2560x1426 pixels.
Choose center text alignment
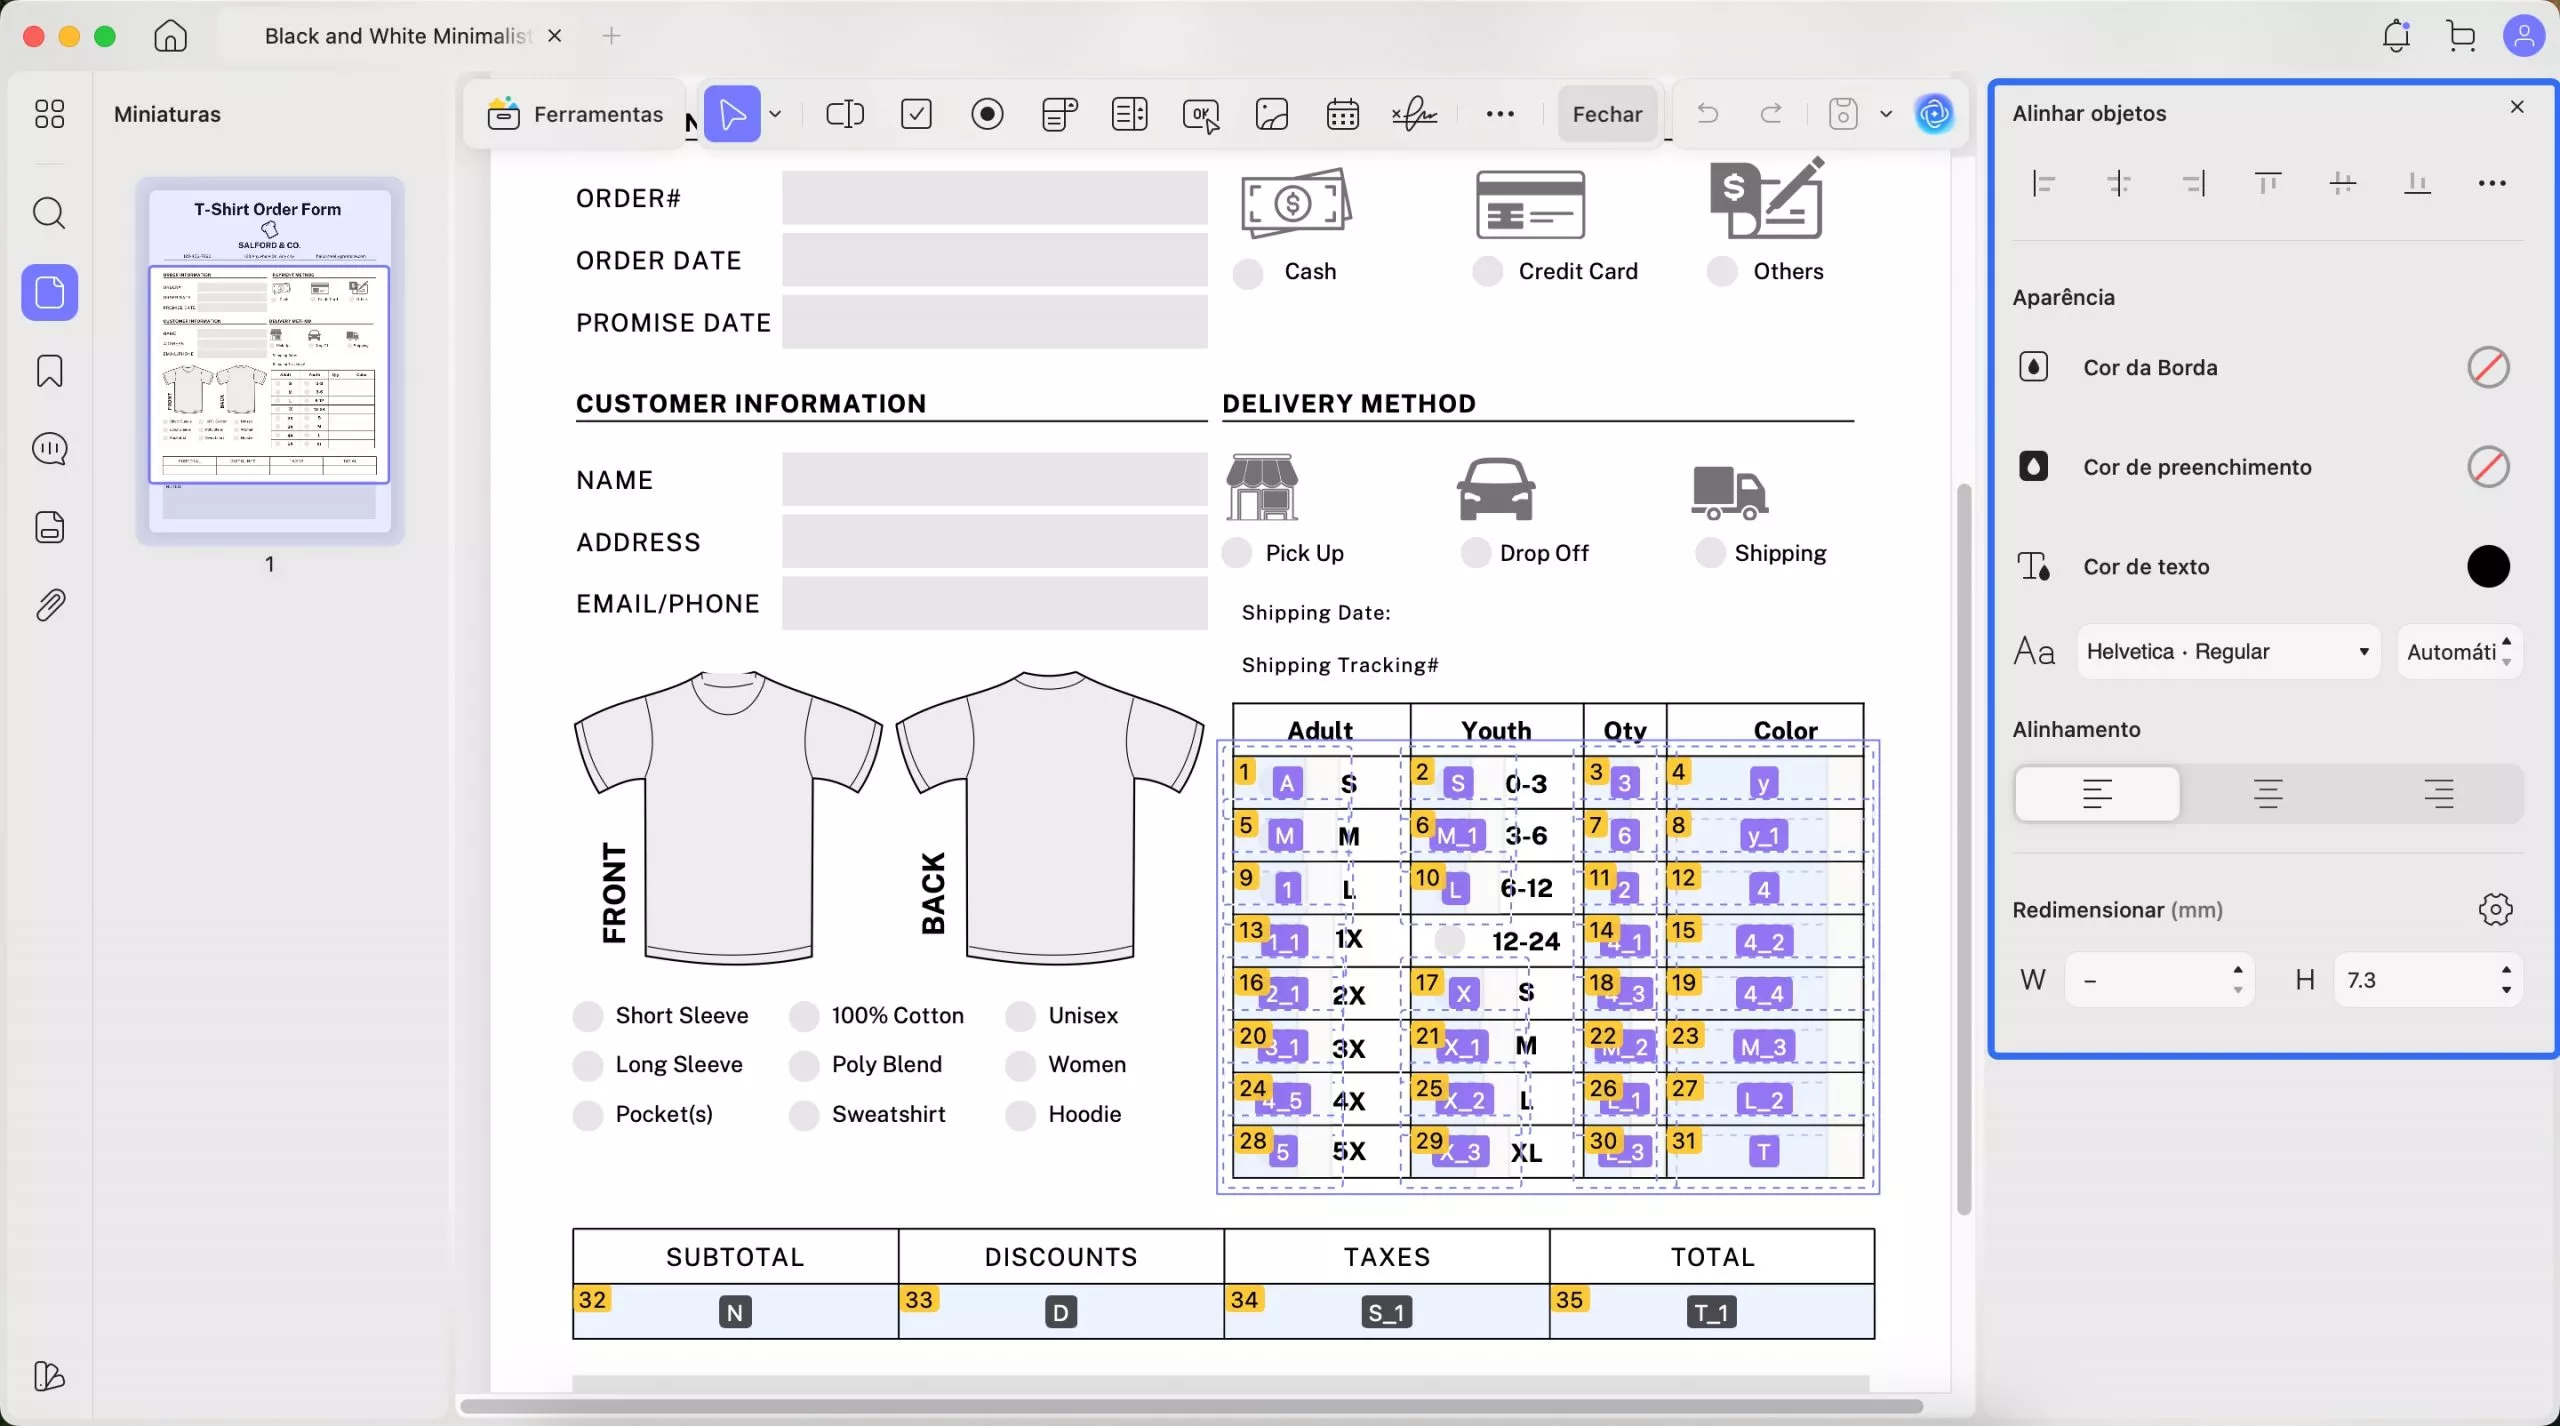[2268, 794]
